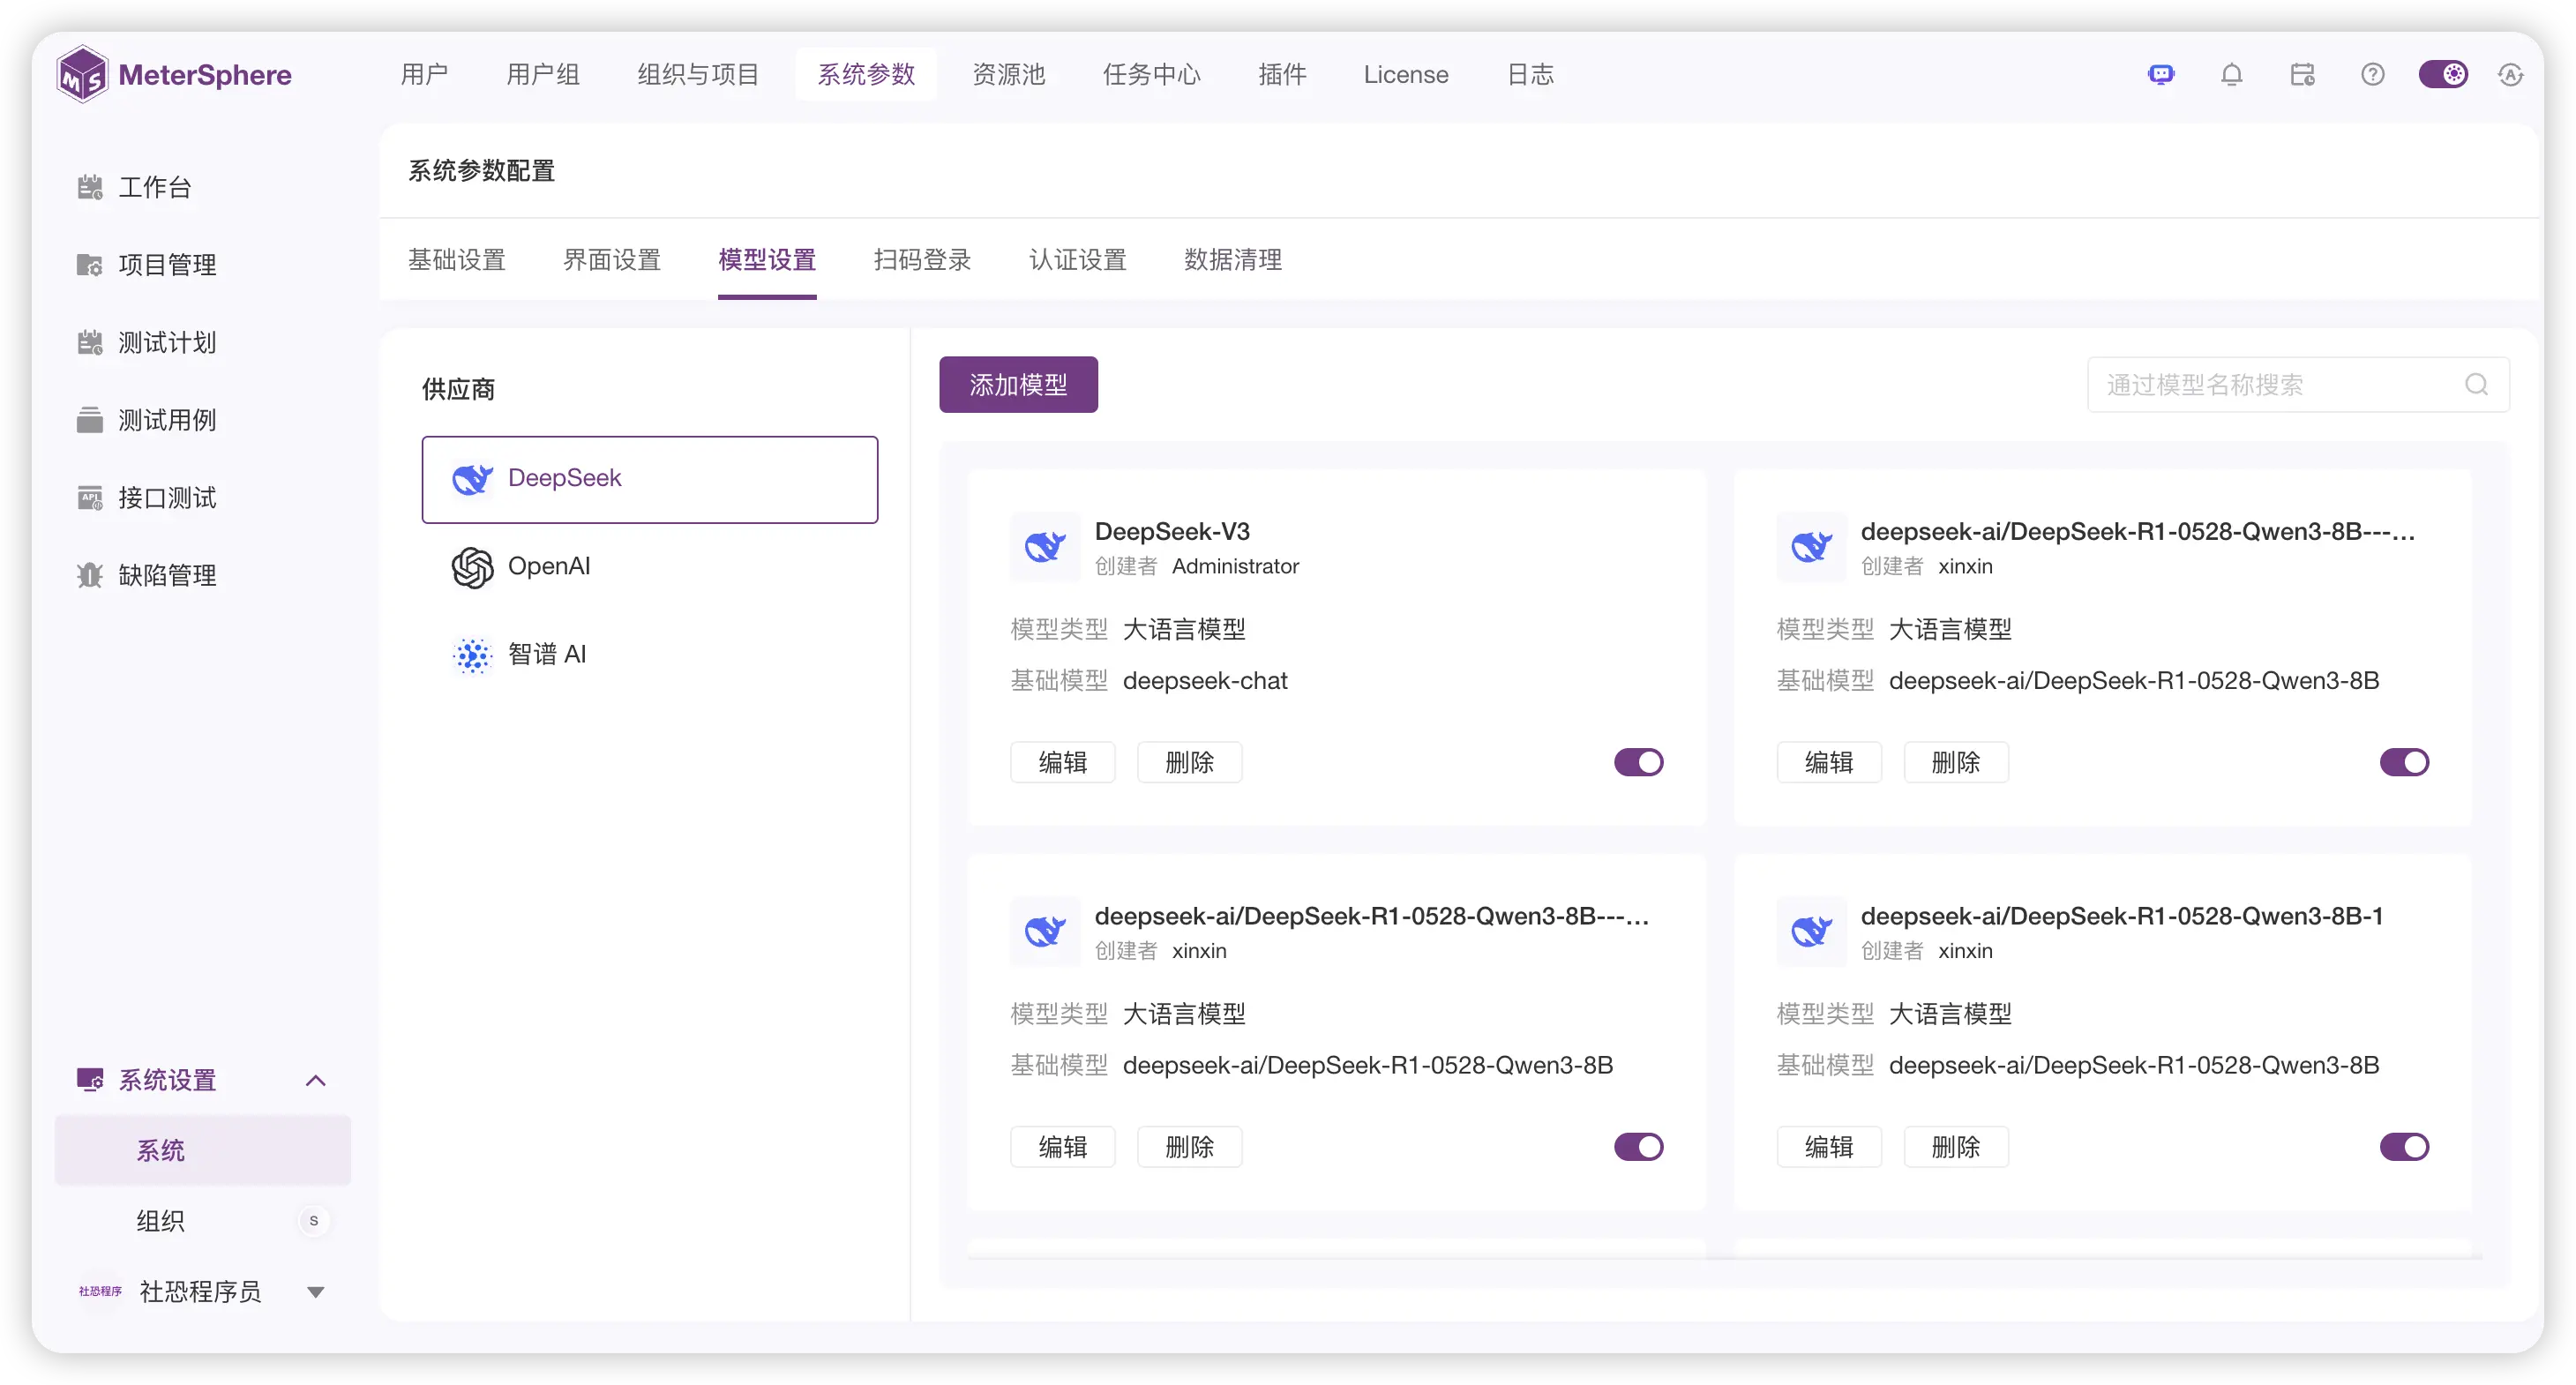This screenshot has width=2576, height=1385.
Task: Open the 插件 top menu
Action: tap(1282, 74)
